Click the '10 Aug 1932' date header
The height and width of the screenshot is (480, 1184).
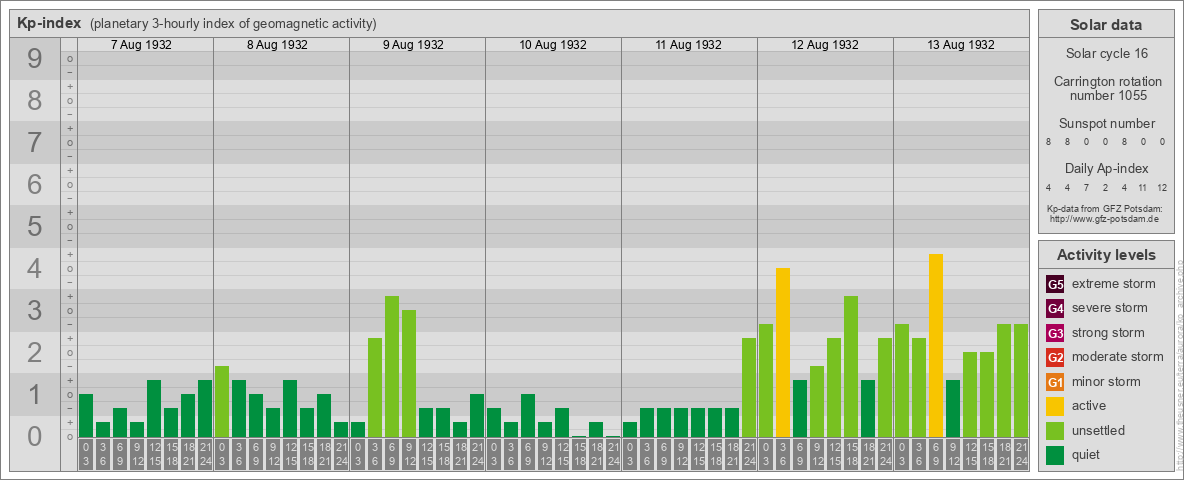[553, 45]
